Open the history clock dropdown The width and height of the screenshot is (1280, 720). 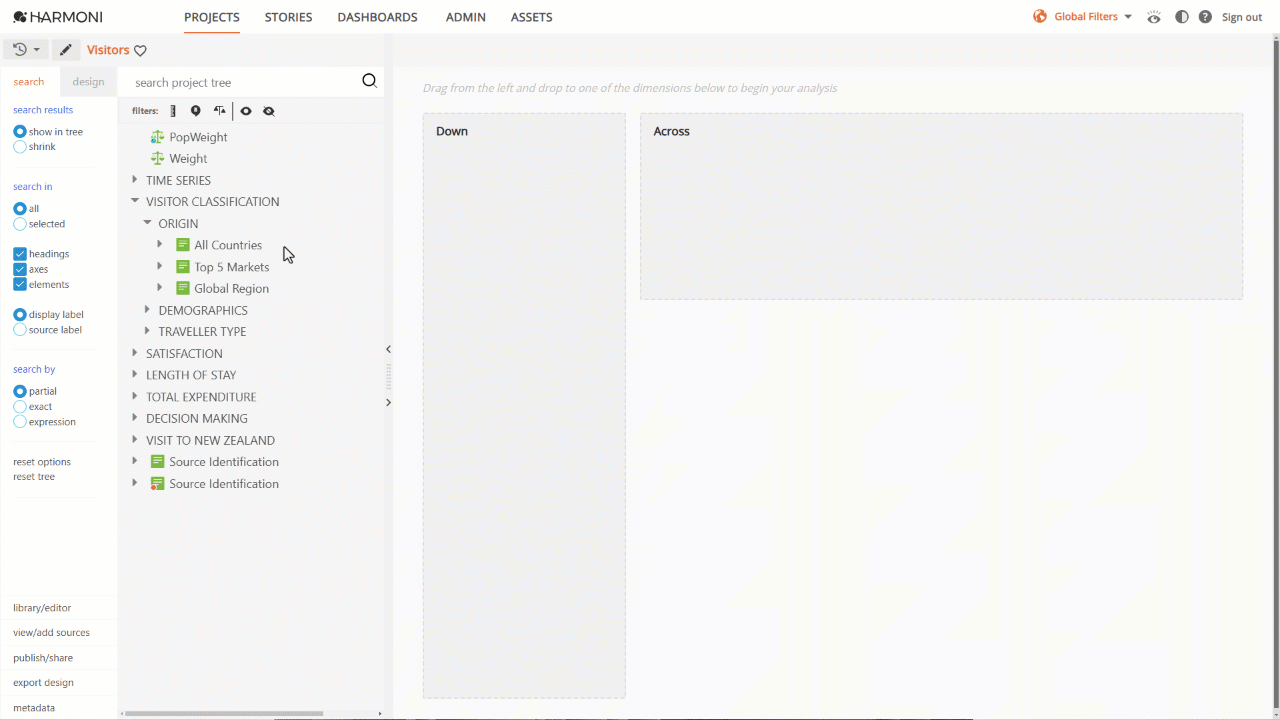coord(26,49)
